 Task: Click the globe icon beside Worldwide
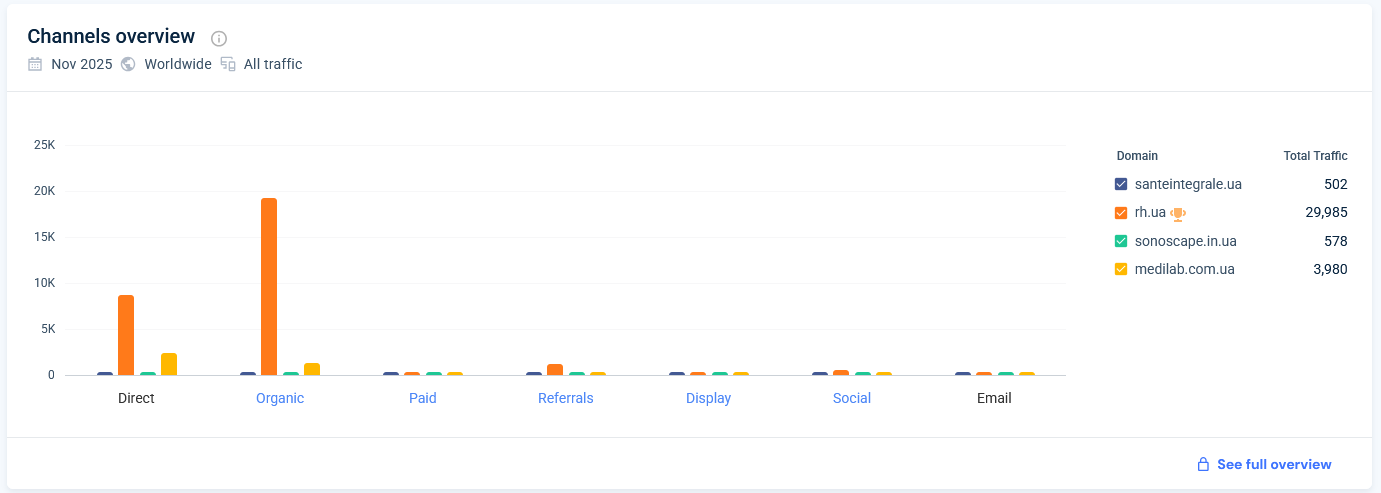pos(128,64)
